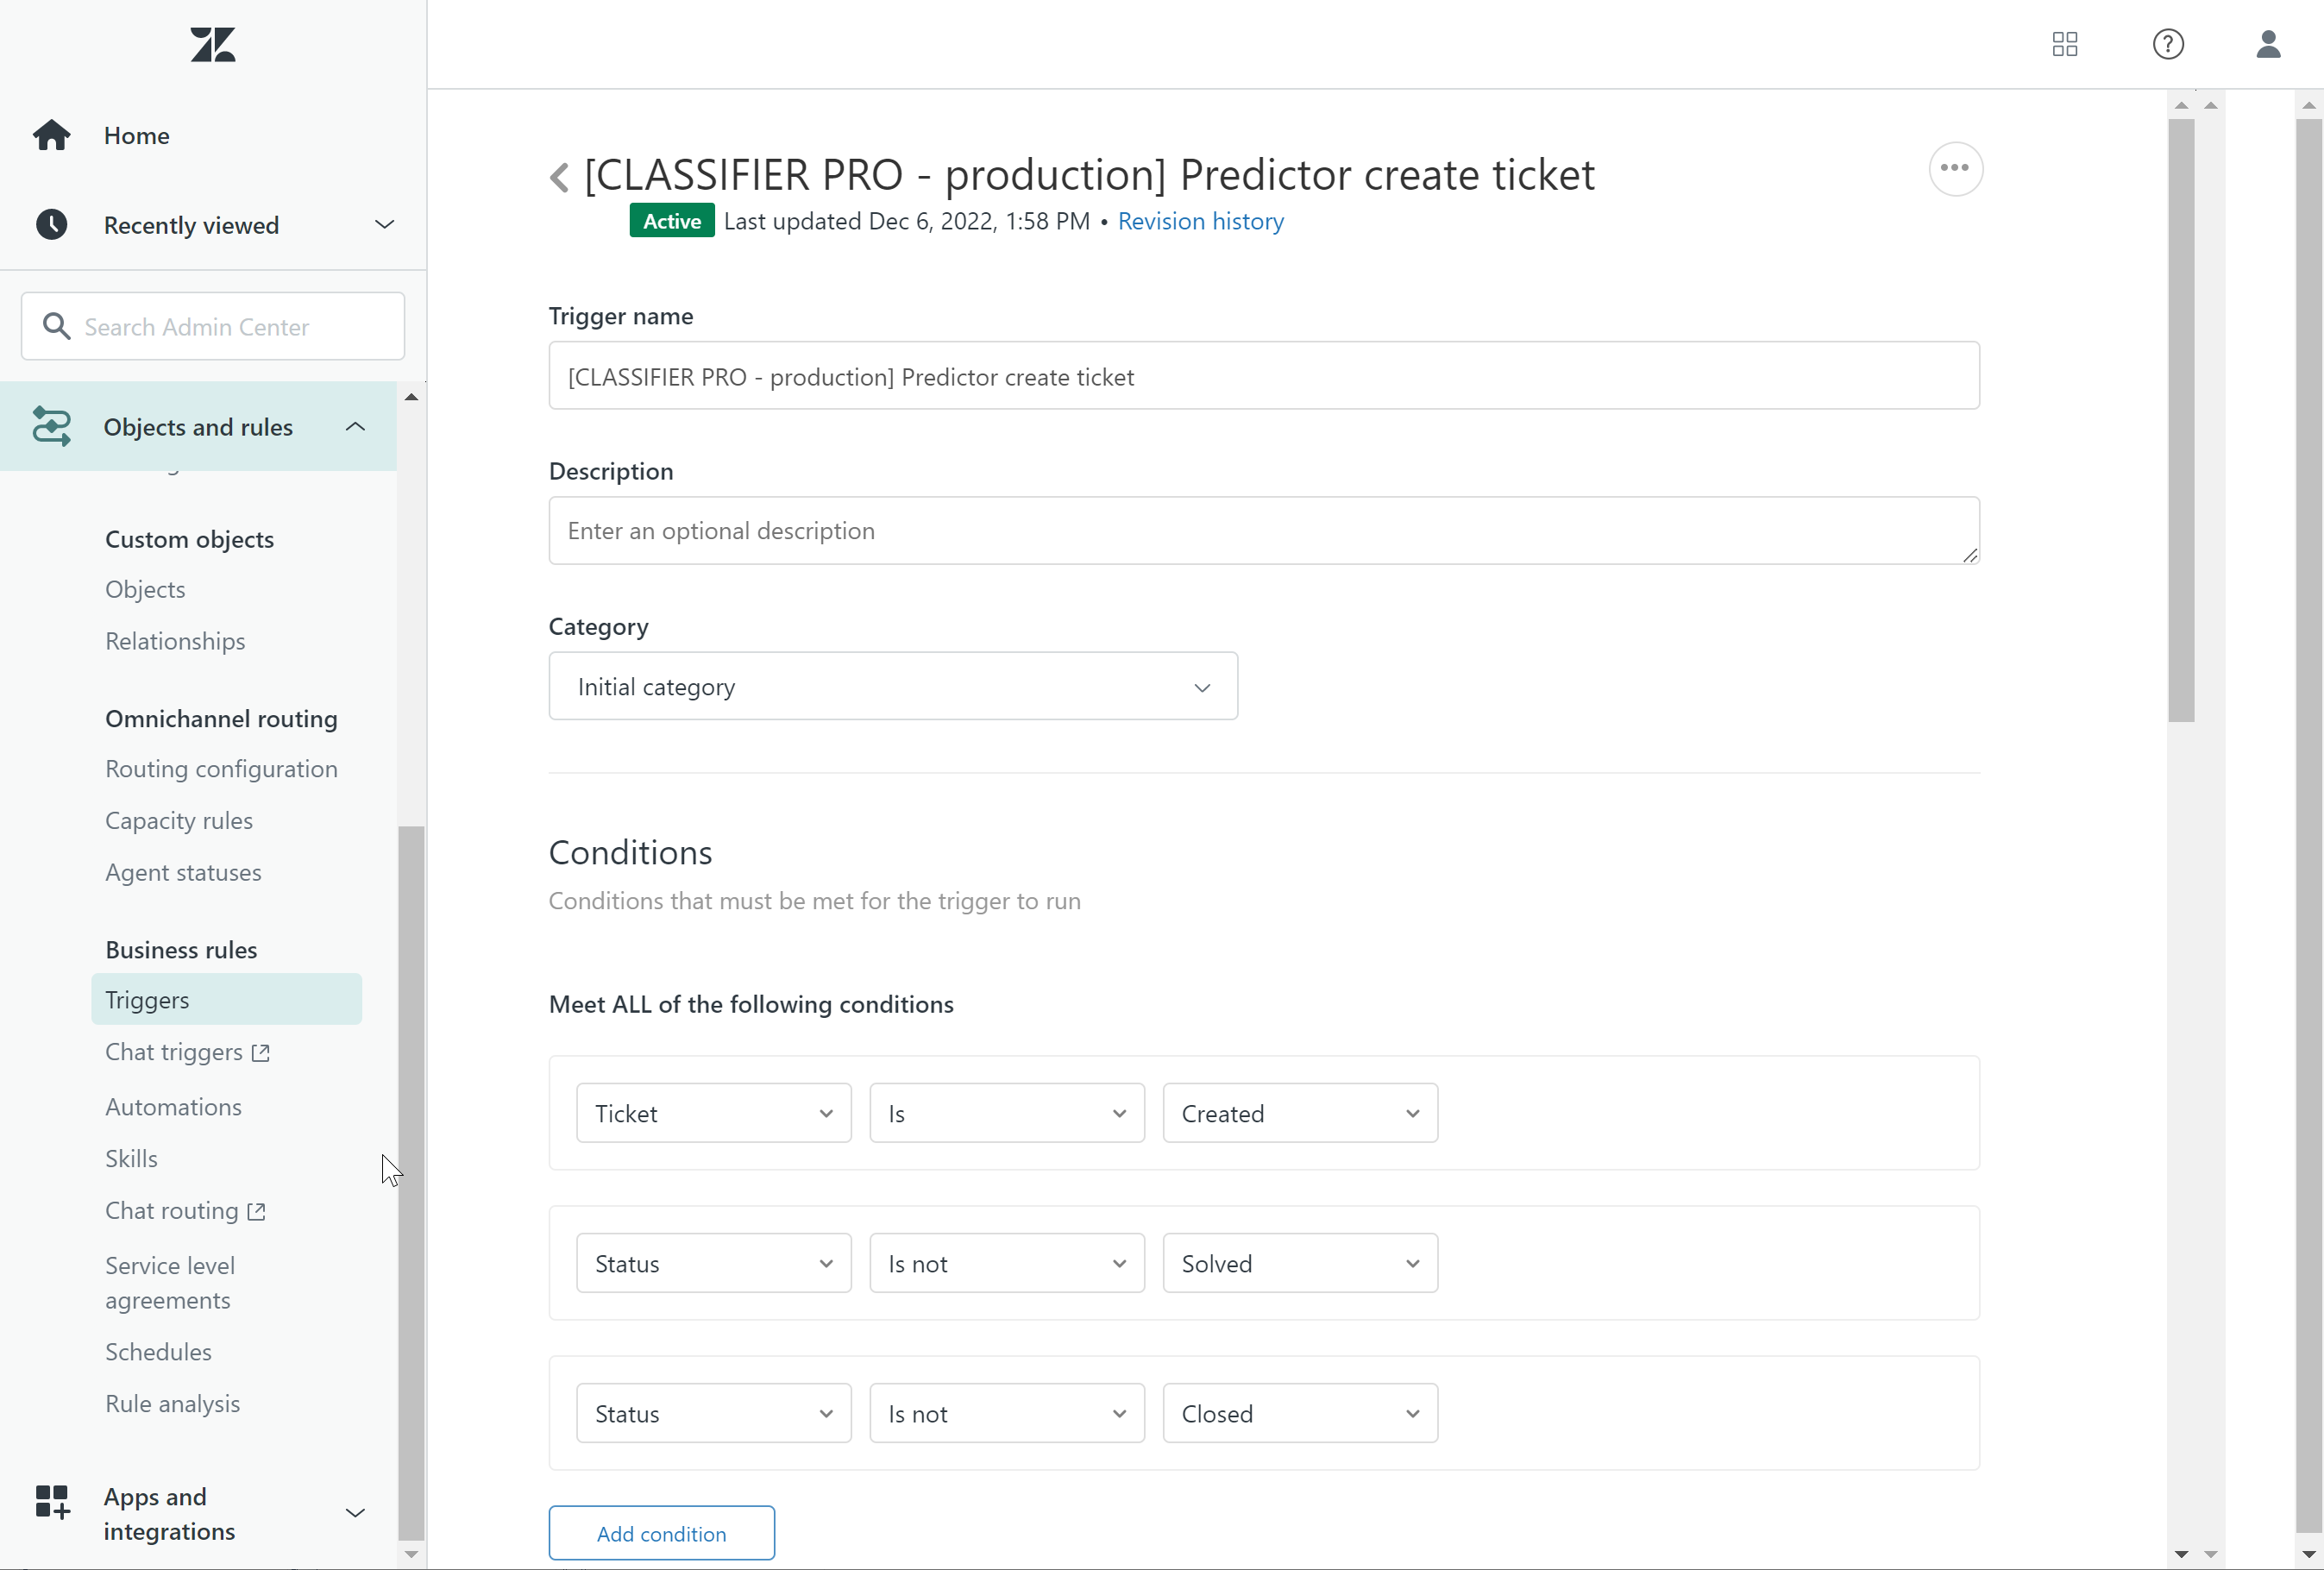Click sidebar scrollbar down arrow
Image resolution: width=2324 pixels, height=1570 pixels.
(x=411, y=1554)
